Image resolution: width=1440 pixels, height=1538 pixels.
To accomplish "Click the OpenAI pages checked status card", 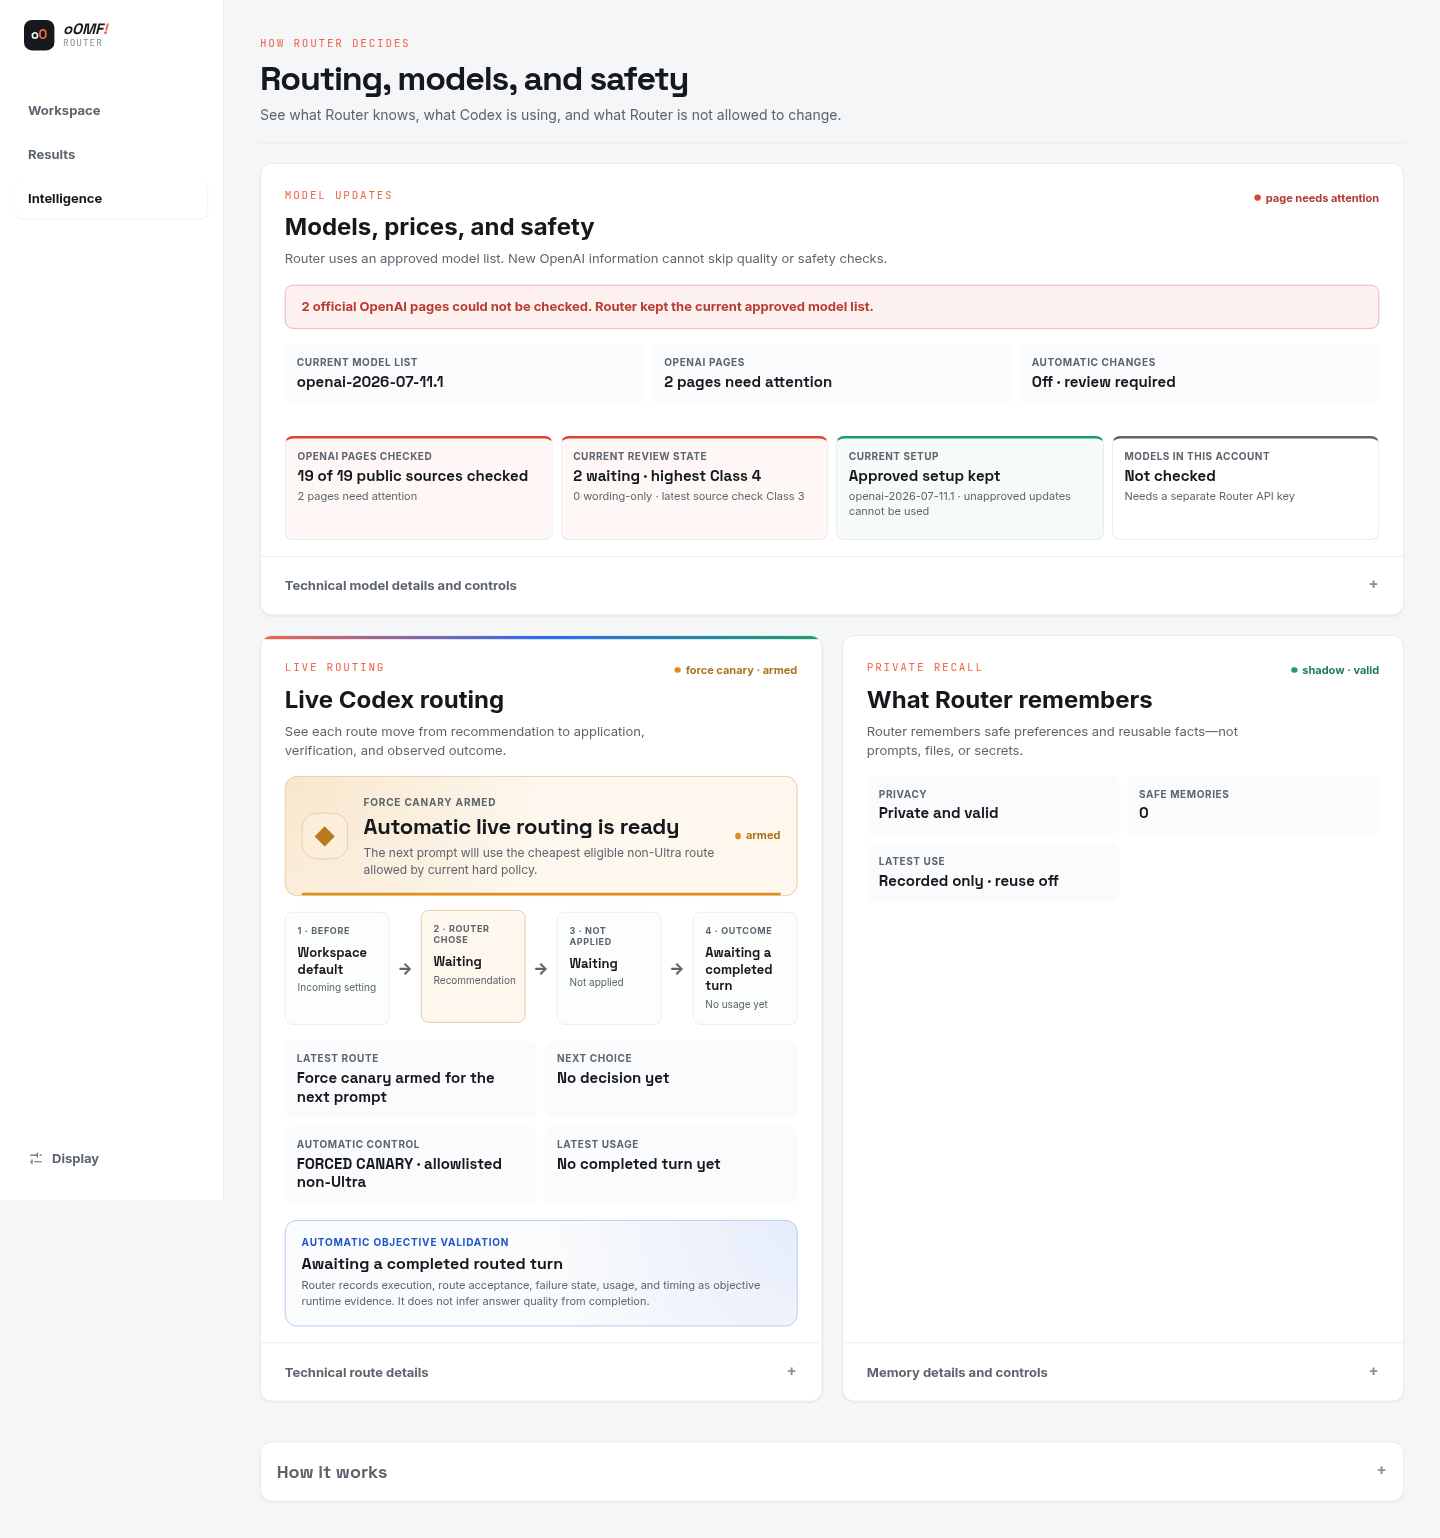I will (419, 488).
